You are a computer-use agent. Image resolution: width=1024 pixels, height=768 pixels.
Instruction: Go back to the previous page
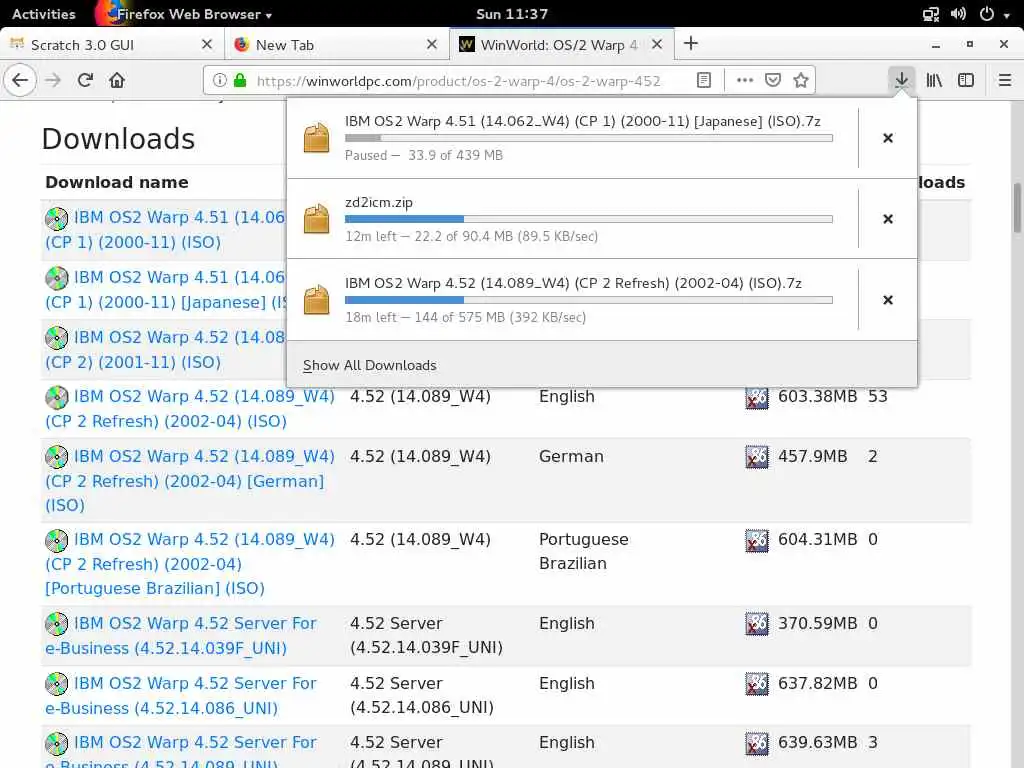20,80
